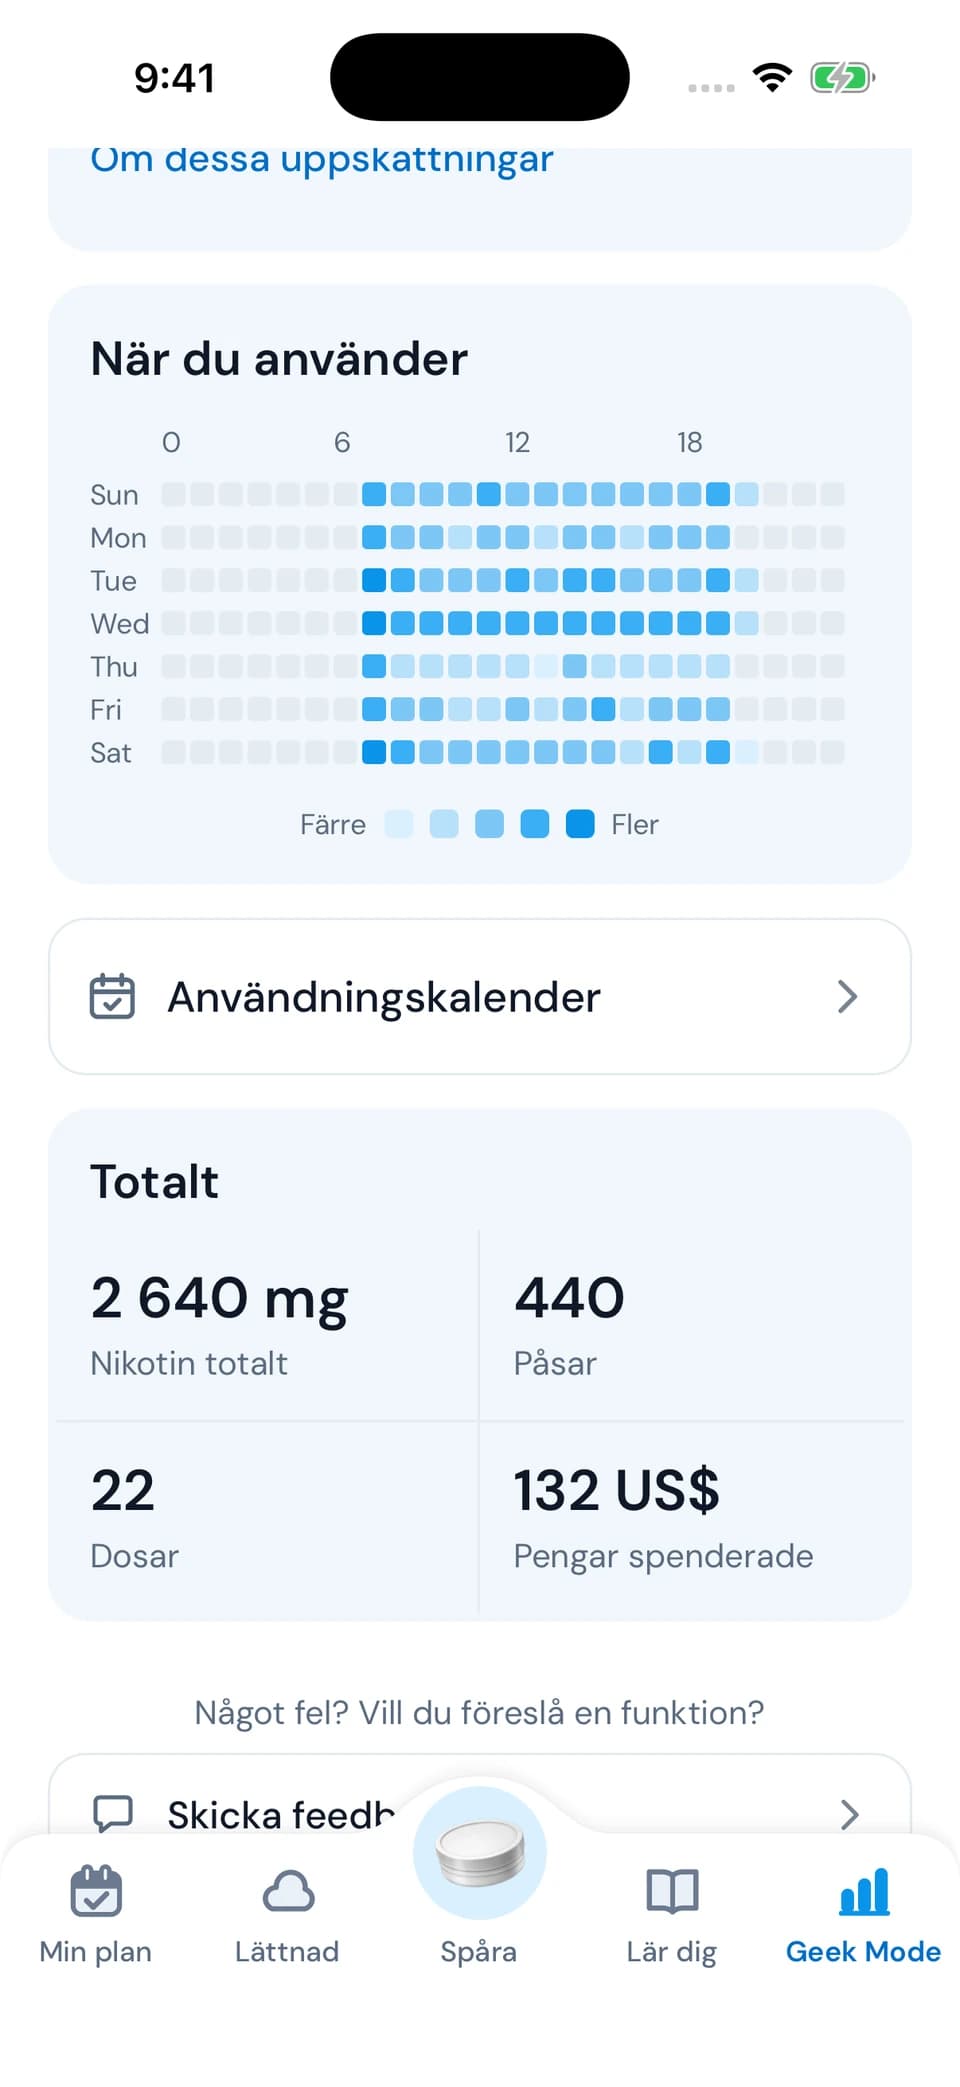Tap the Skicka feedback button text
The height and width of the screenshot is (2087, 960).
click(281, 1814)
